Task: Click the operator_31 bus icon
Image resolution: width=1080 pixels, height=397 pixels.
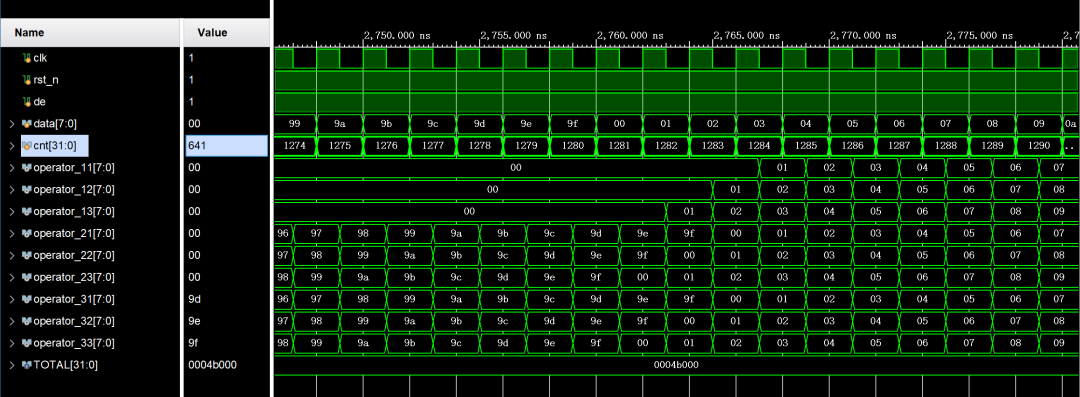Action: pos(27,299)
